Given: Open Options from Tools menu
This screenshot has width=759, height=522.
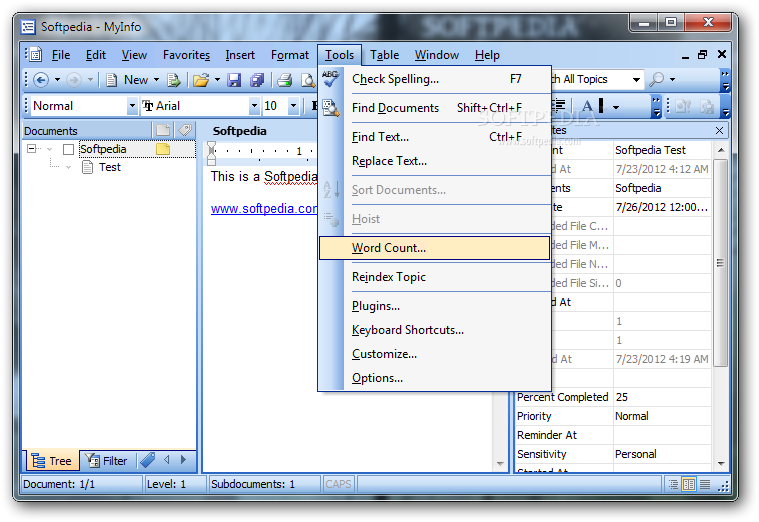Looking at the screenshot, I should (435, 378).
